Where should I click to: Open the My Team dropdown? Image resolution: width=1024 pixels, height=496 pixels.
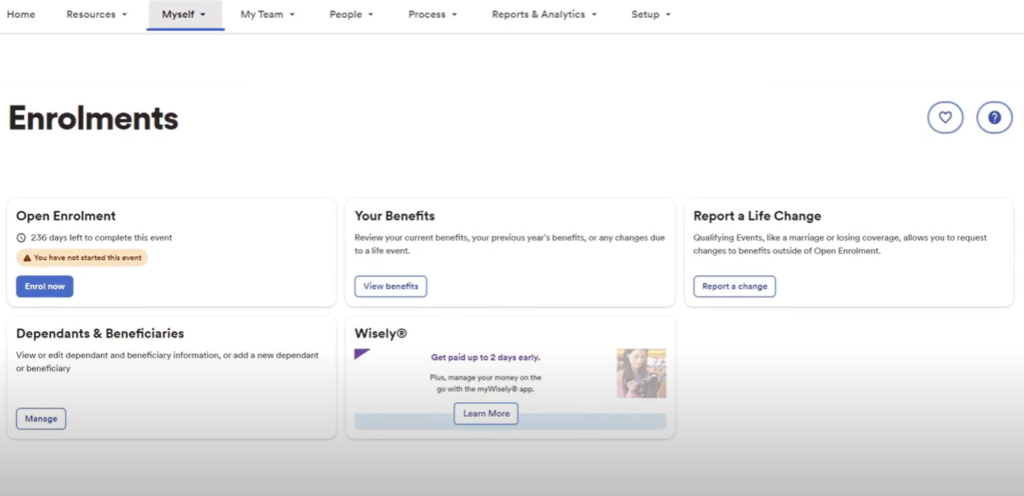pos(267,15)
